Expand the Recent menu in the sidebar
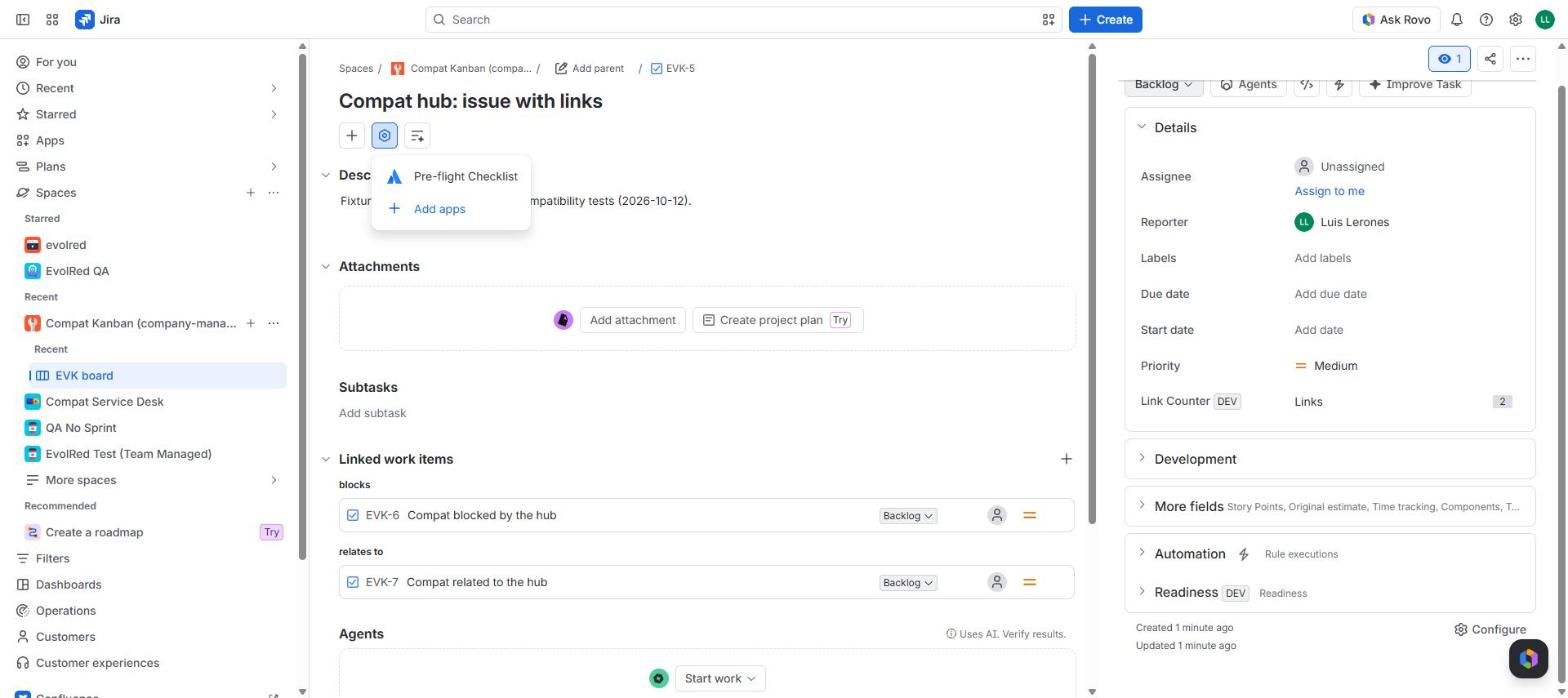 coord(274,88)
